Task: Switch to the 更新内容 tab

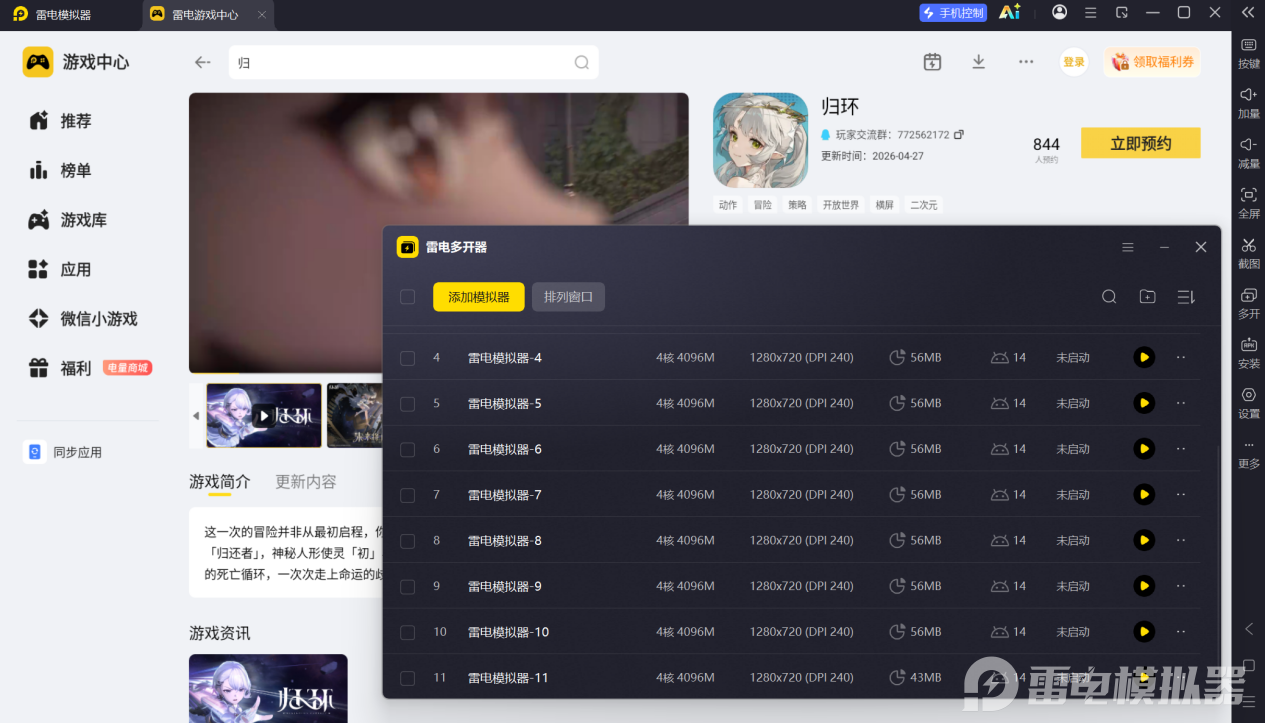Action: tap(306, 482)
